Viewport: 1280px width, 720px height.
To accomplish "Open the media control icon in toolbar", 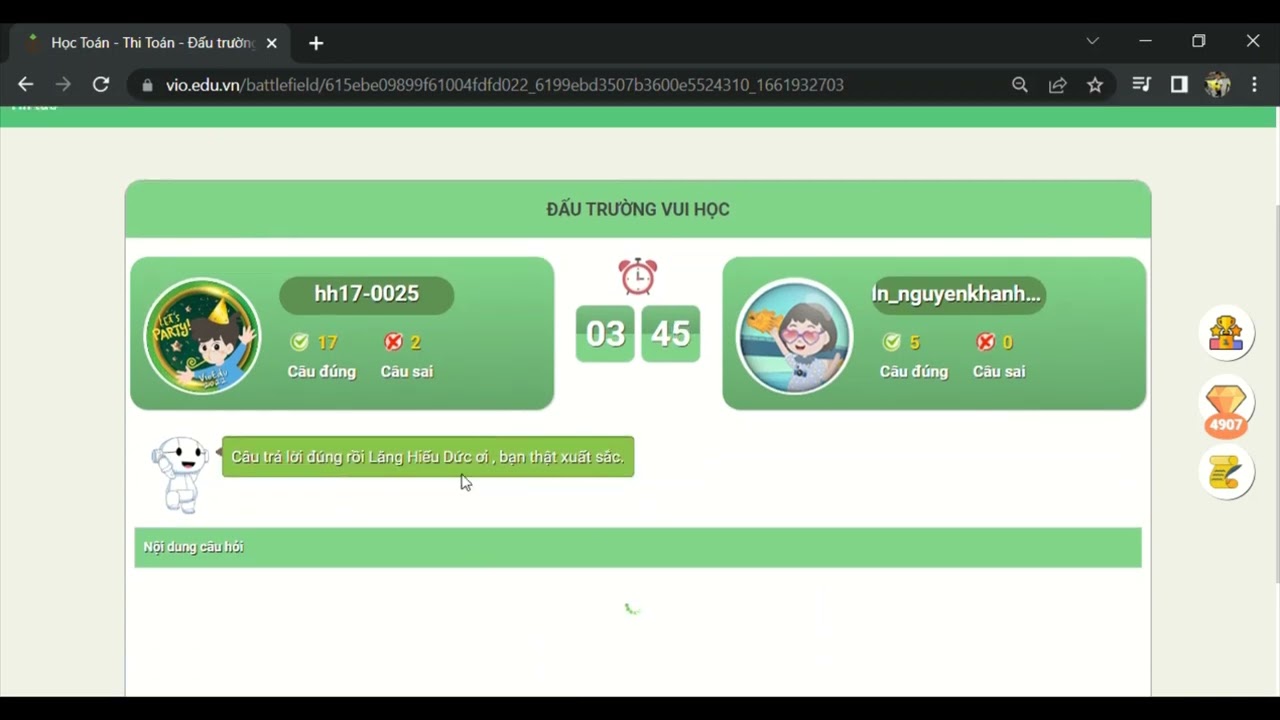I will [x=1141, y=85].
